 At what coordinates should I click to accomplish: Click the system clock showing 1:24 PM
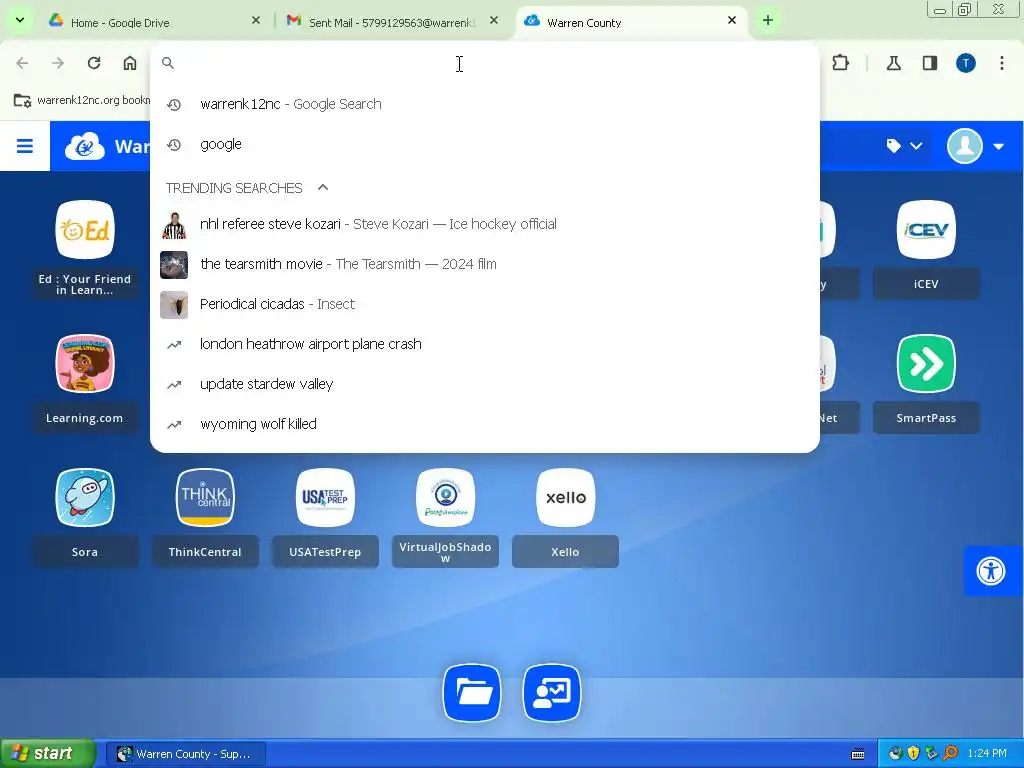click(987, 754)
